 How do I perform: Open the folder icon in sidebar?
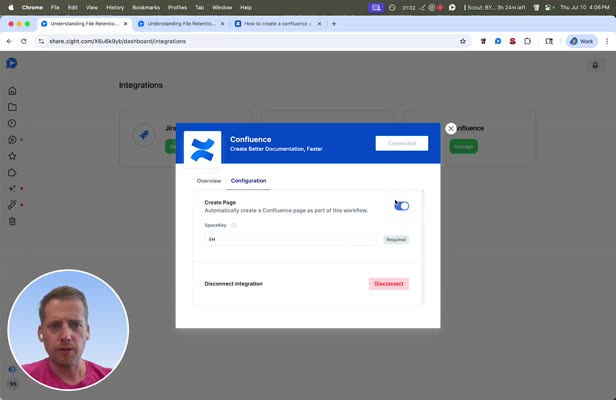pos(12,107)
